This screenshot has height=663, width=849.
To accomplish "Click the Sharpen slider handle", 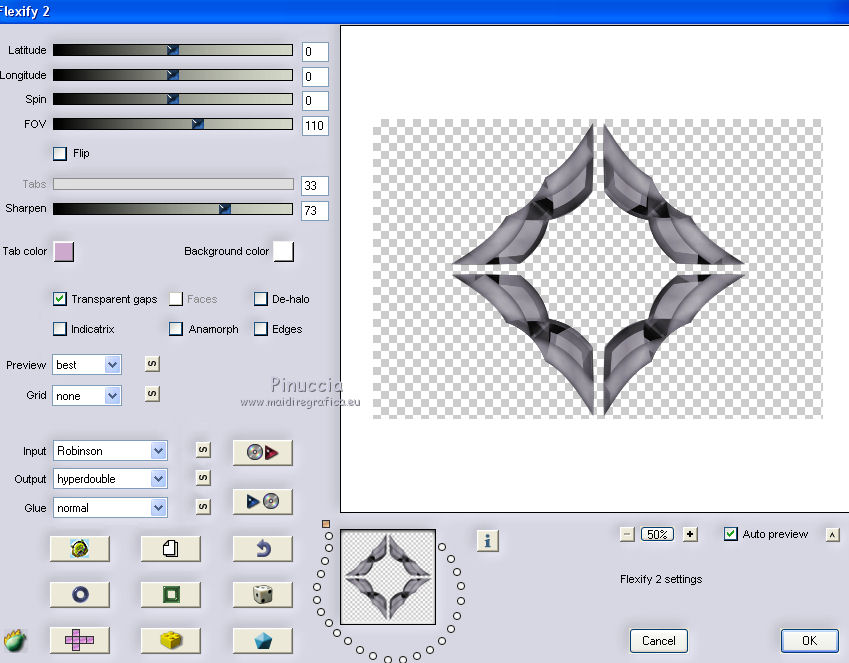I will [225, 209].
